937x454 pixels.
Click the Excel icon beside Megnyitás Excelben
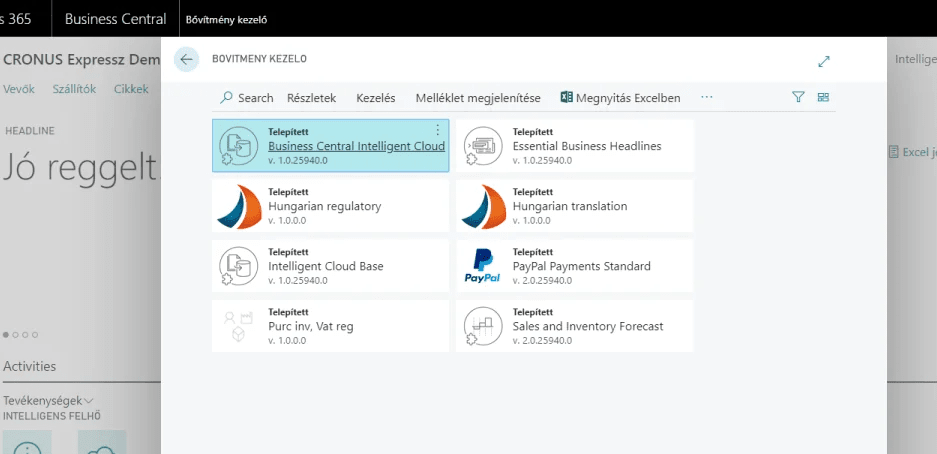coord(567,97)
